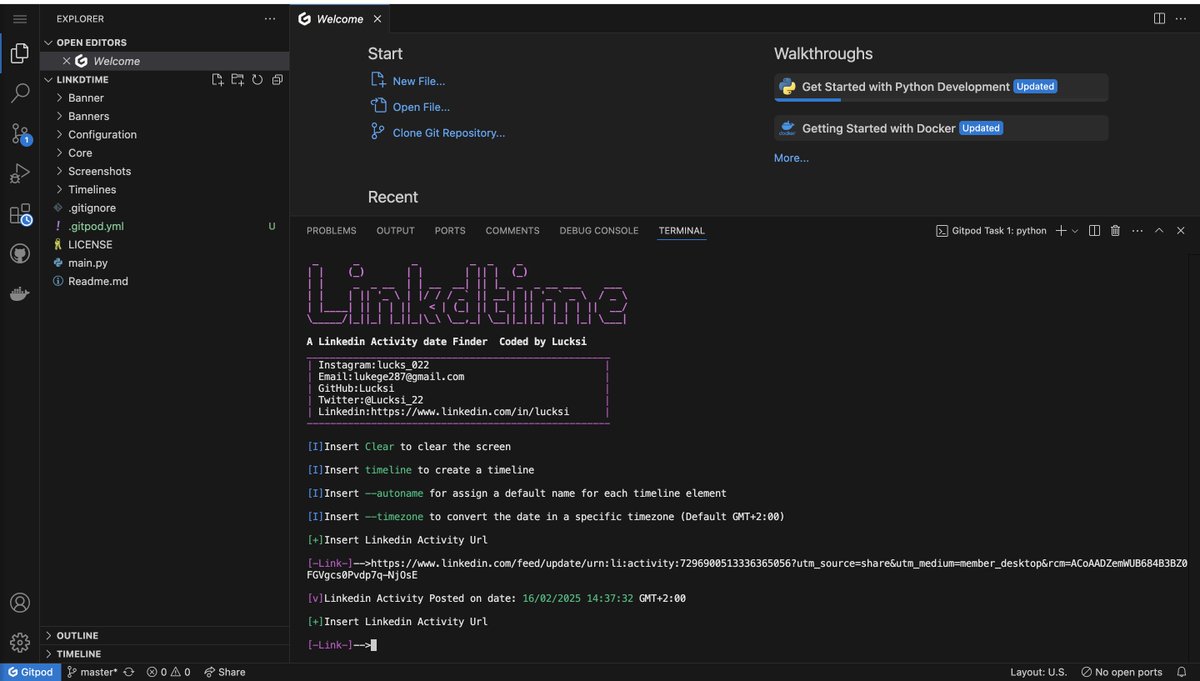The image size is (1200, 681).
Task: Switch to the Output tab
Action: 395,231
